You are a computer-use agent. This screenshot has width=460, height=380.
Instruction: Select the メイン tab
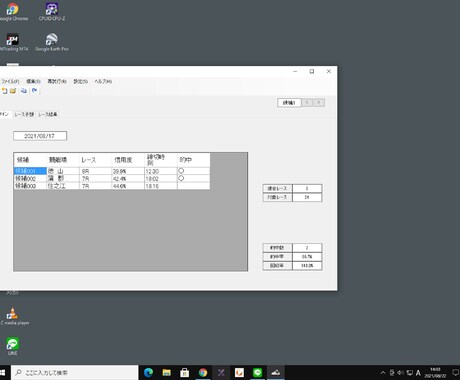pyautogui.click(x=5, y=114)
